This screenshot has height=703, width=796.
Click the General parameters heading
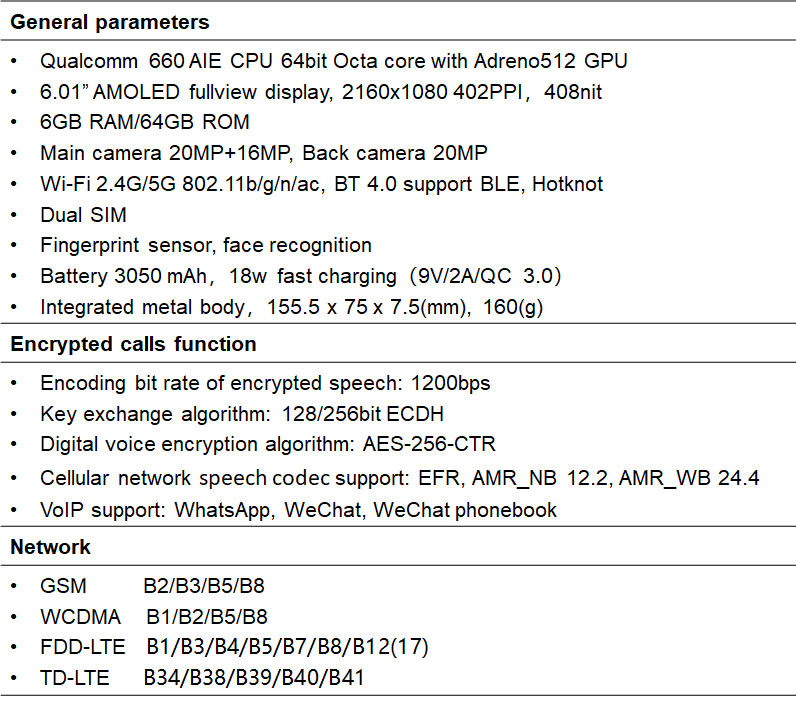[x=110, y=22]
